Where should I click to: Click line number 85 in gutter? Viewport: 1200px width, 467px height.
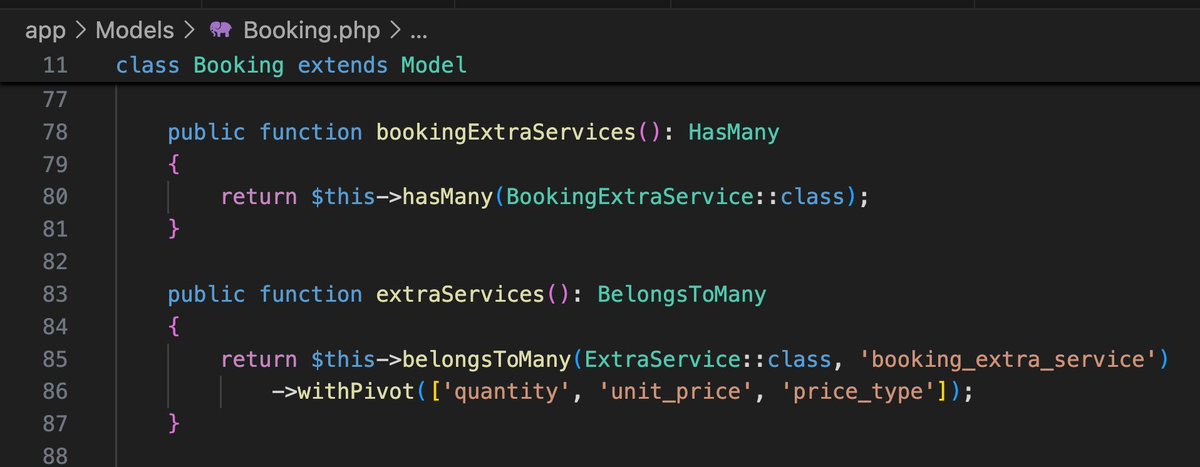pyautogui.click(x=56, y=359)
